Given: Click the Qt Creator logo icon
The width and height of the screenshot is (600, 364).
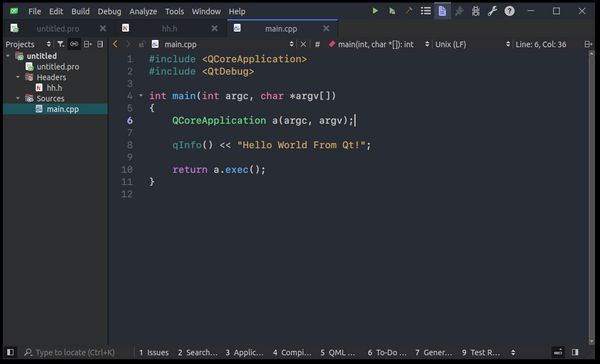Looking at the screenshot, I should point(14,11).
